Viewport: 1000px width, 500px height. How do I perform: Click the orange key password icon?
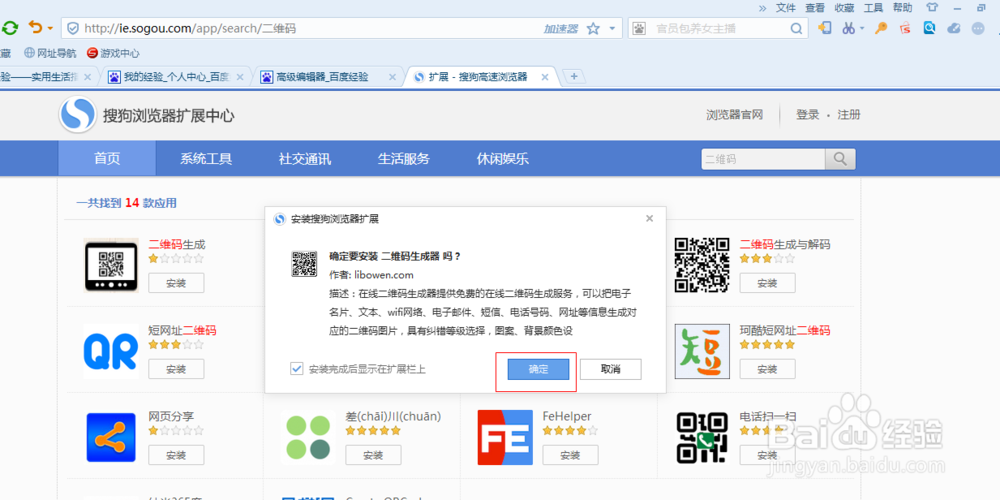(x=881, y=28)
